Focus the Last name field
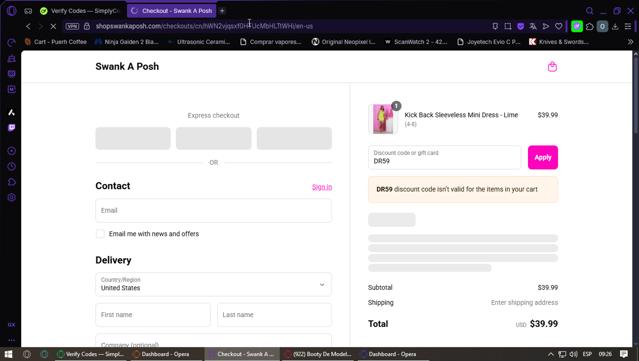Image resolution: width=639 pixels, height=361 pixels. [x=274, y=315]
